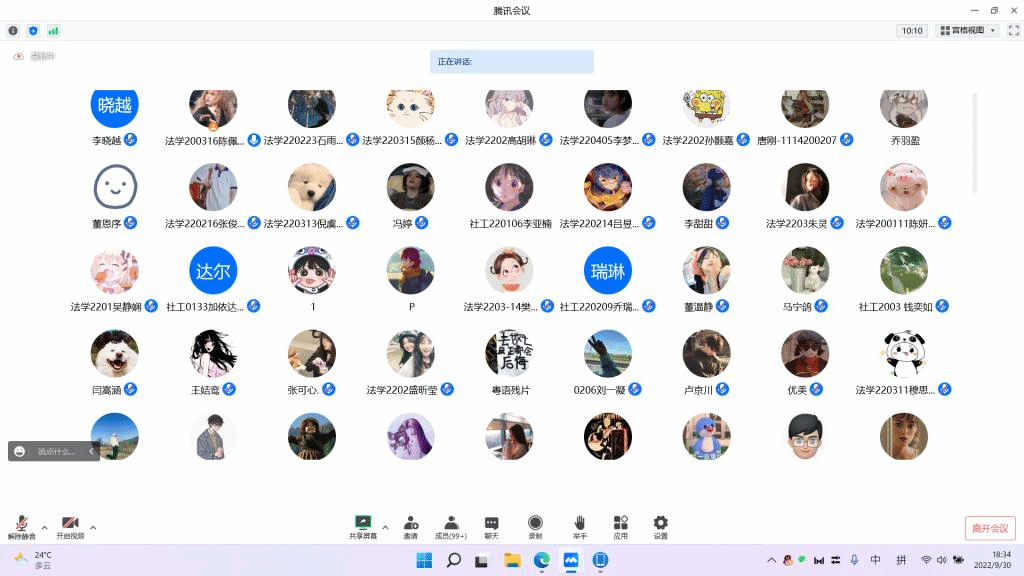The image size is (1024, 576).
Task: Expand the share screen options arrow
Action: 383,523
